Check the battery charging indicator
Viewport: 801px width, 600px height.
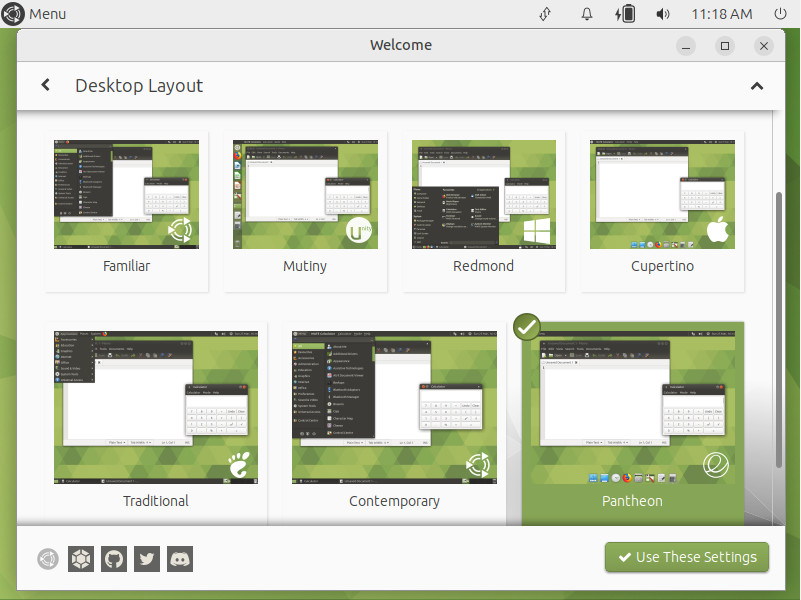tap(625, 14)
